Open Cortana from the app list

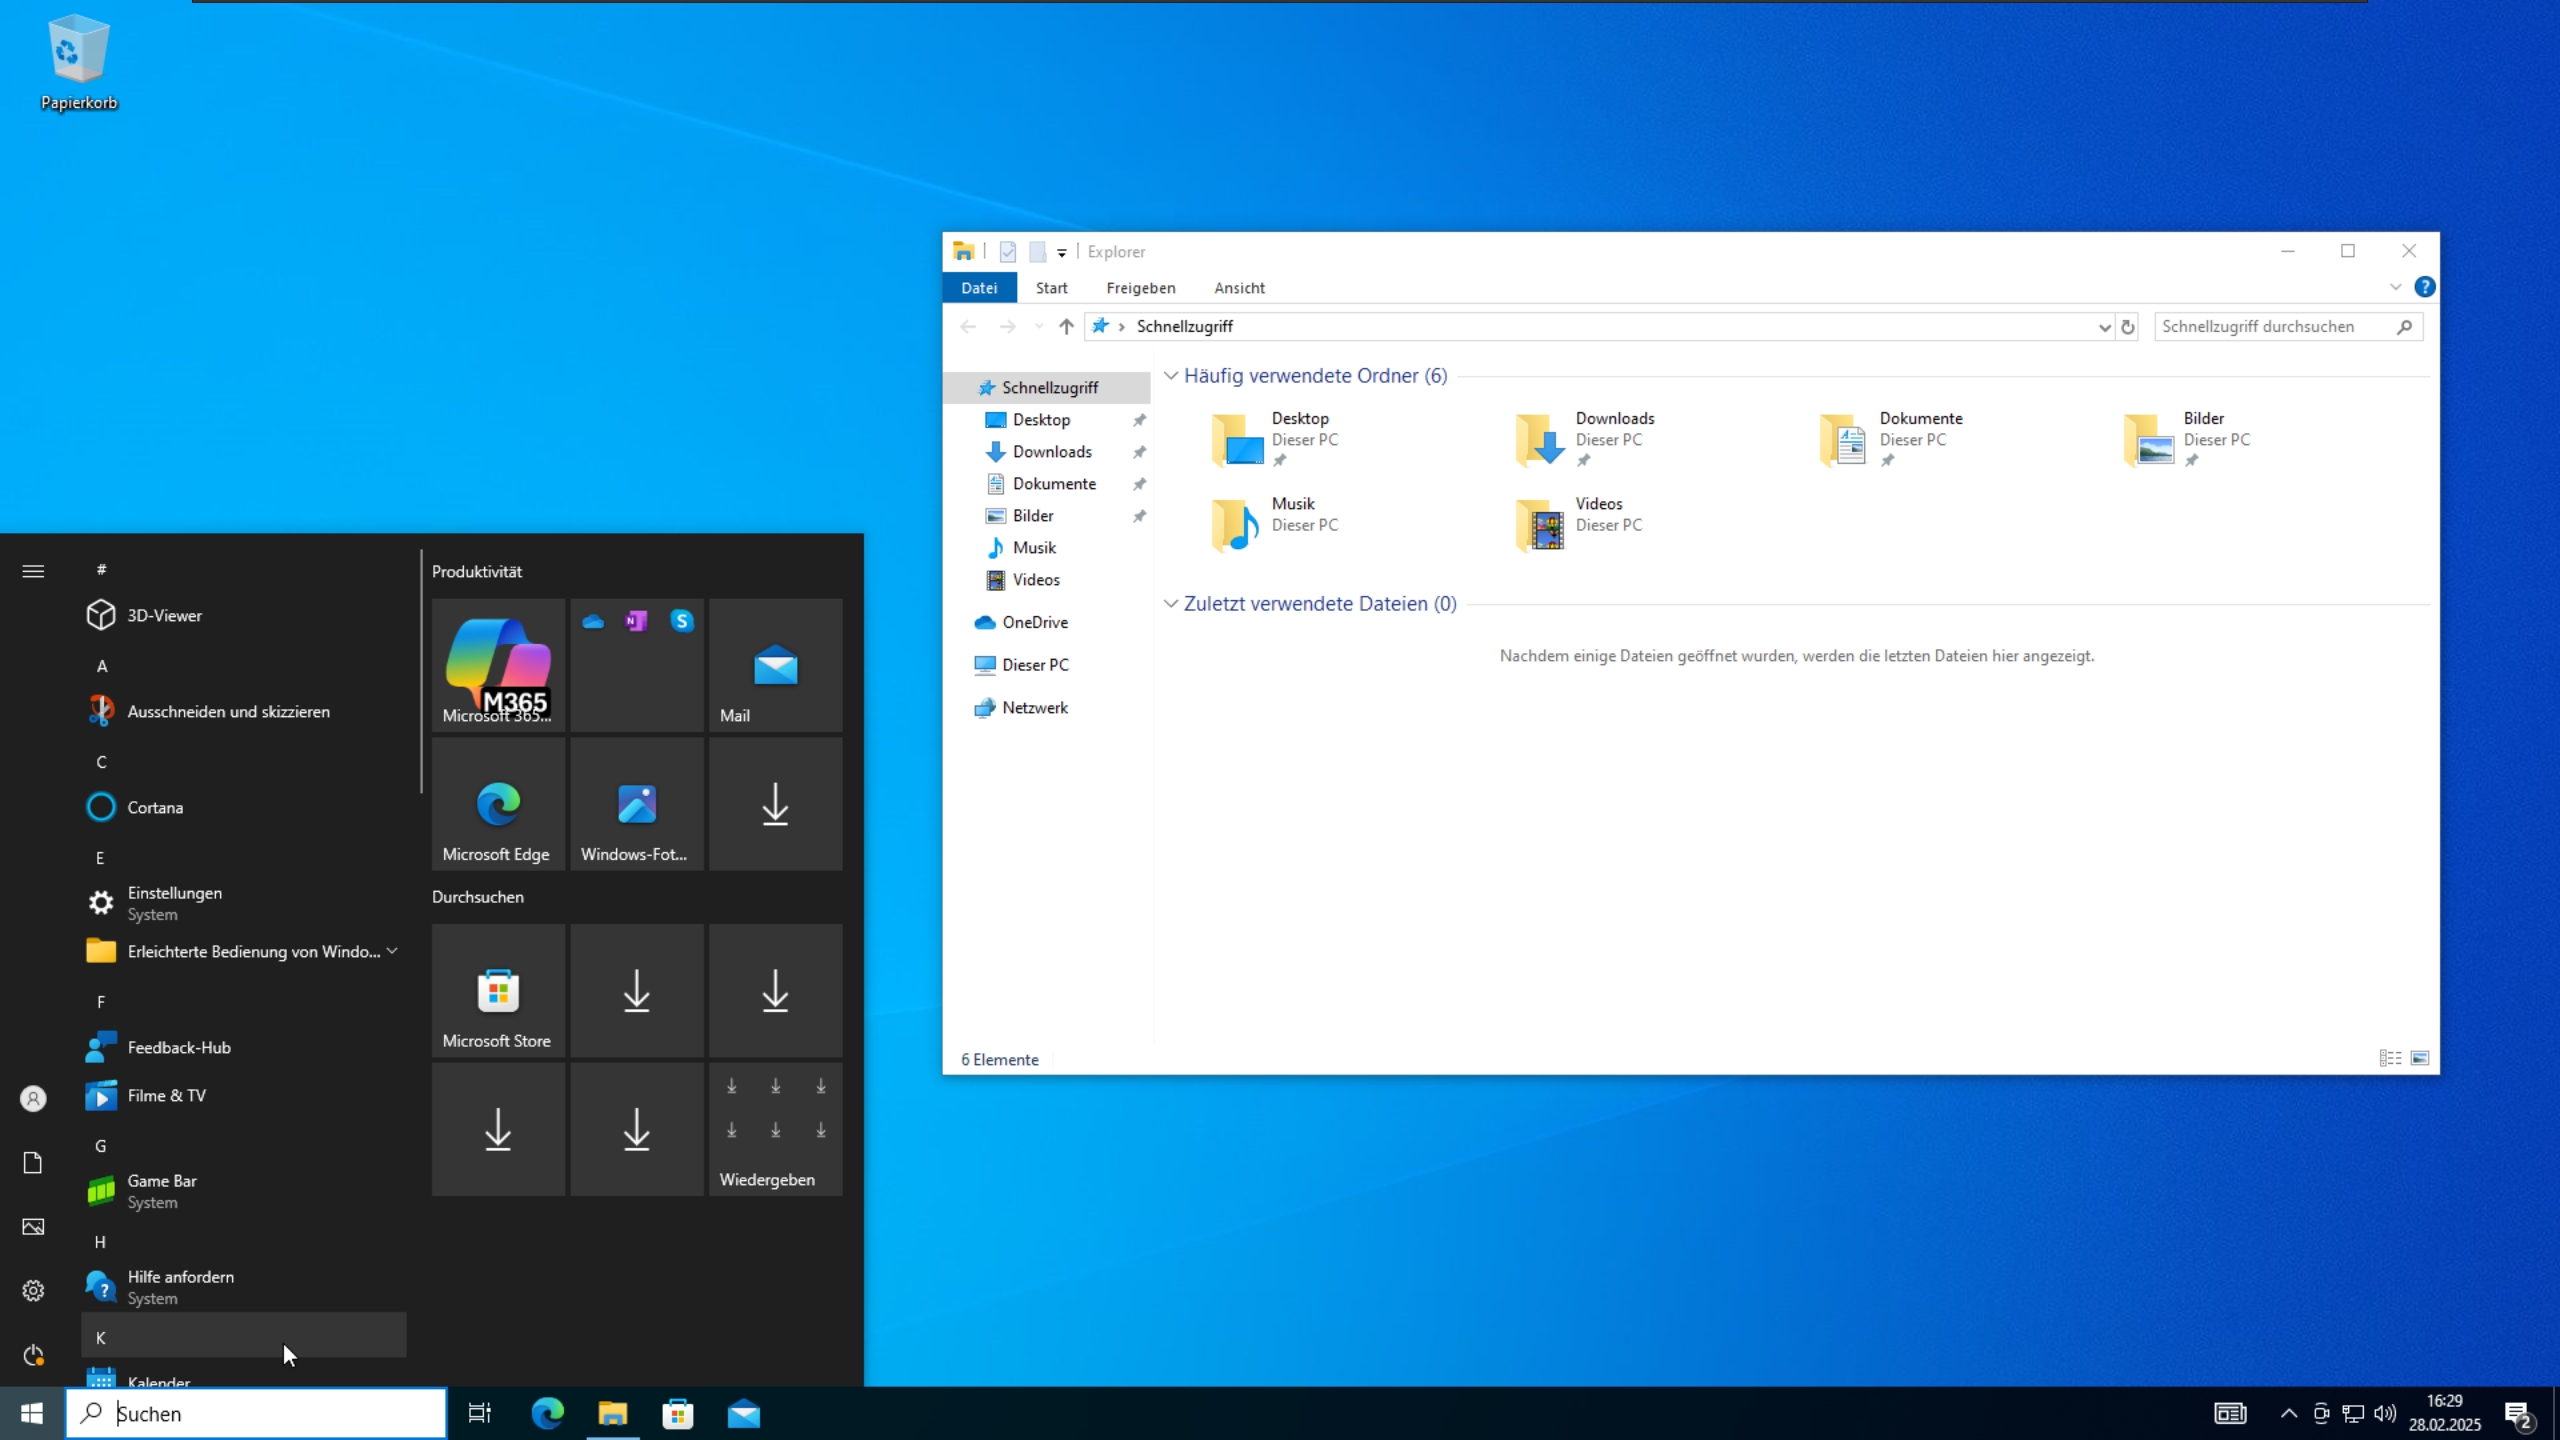tap(155, 808)
